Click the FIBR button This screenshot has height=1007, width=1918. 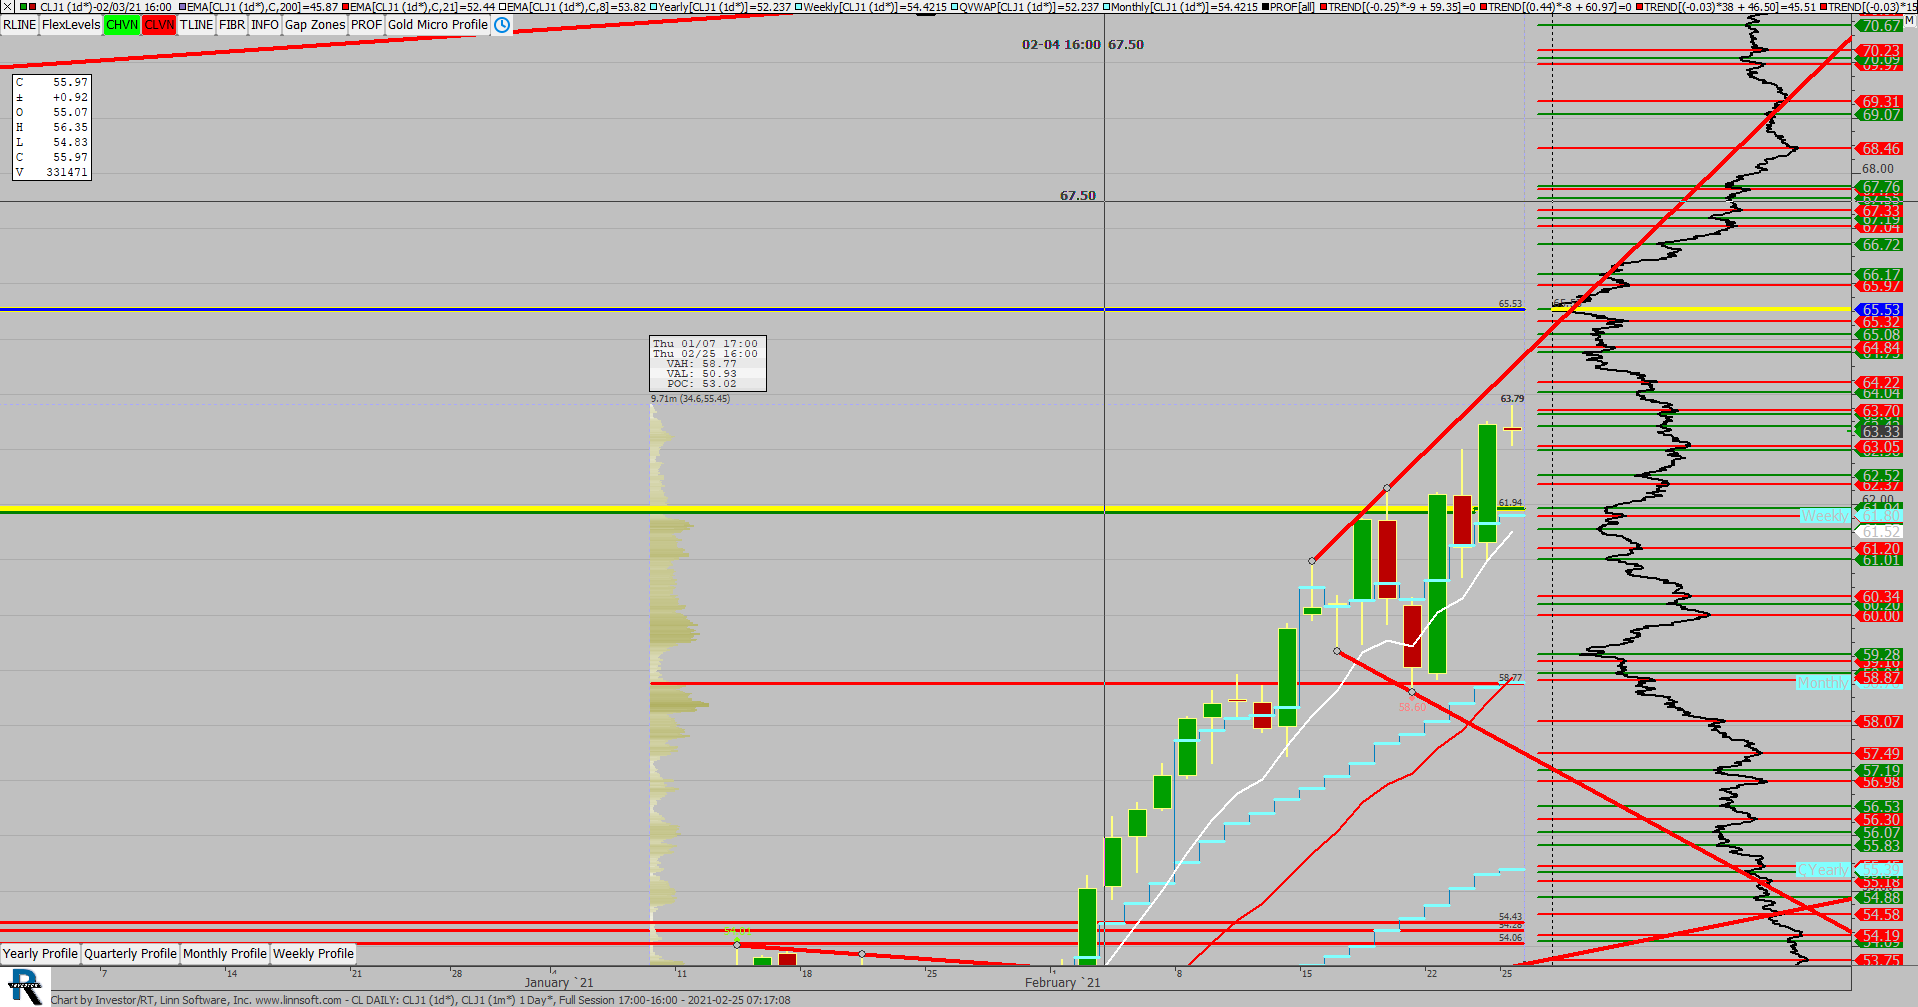(232, 25)
